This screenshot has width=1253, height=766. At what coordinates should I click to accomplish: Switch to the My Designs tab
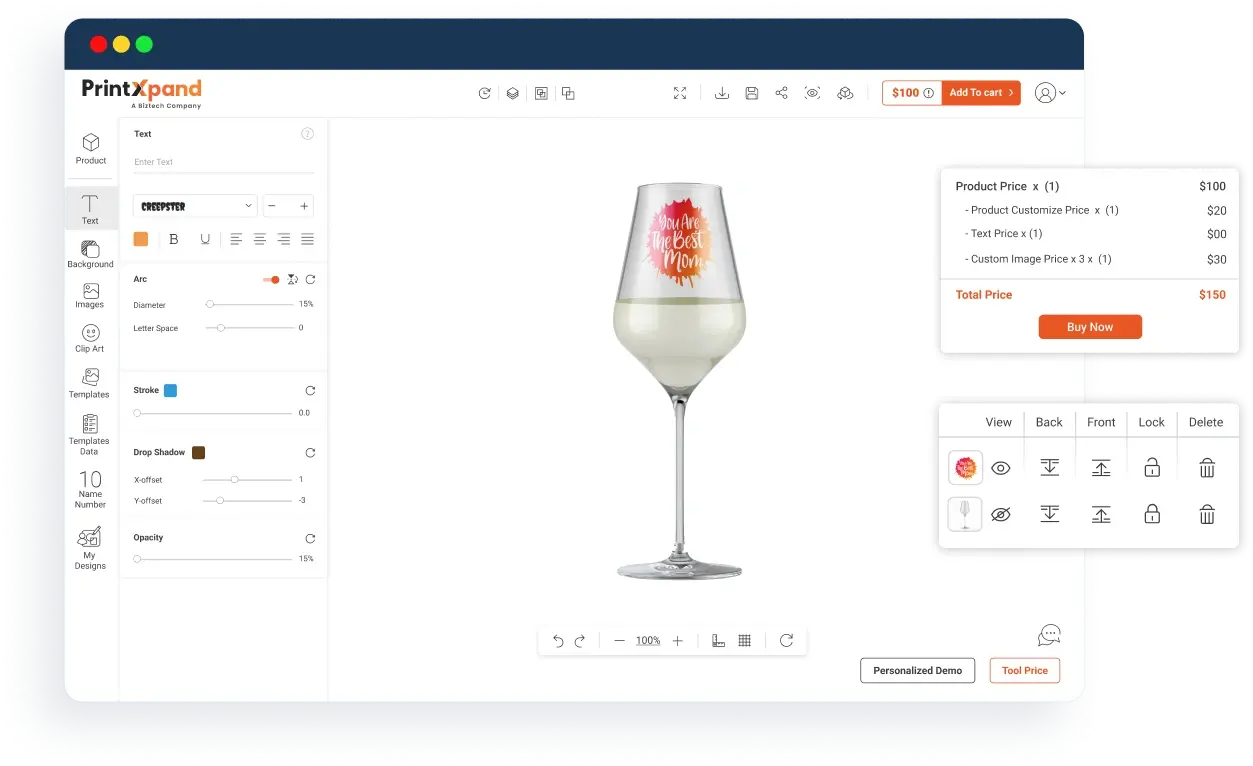click(x=90, y=548)
